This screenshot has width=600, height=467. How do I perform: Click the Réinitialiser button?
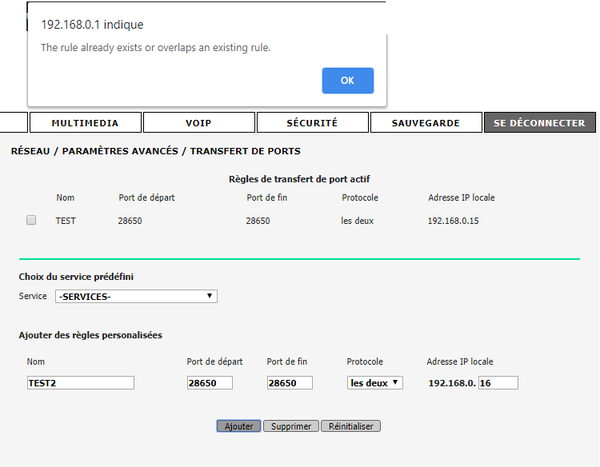click(x=350, y=426)
